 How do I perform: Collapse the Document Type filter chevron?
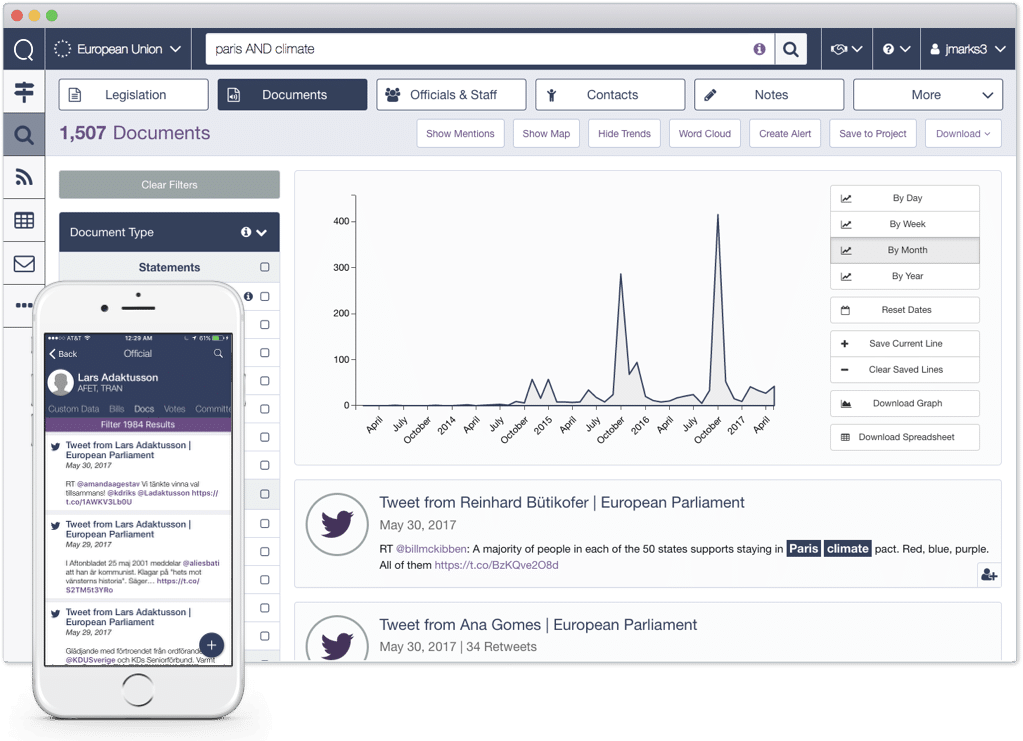tap(262, 233)
